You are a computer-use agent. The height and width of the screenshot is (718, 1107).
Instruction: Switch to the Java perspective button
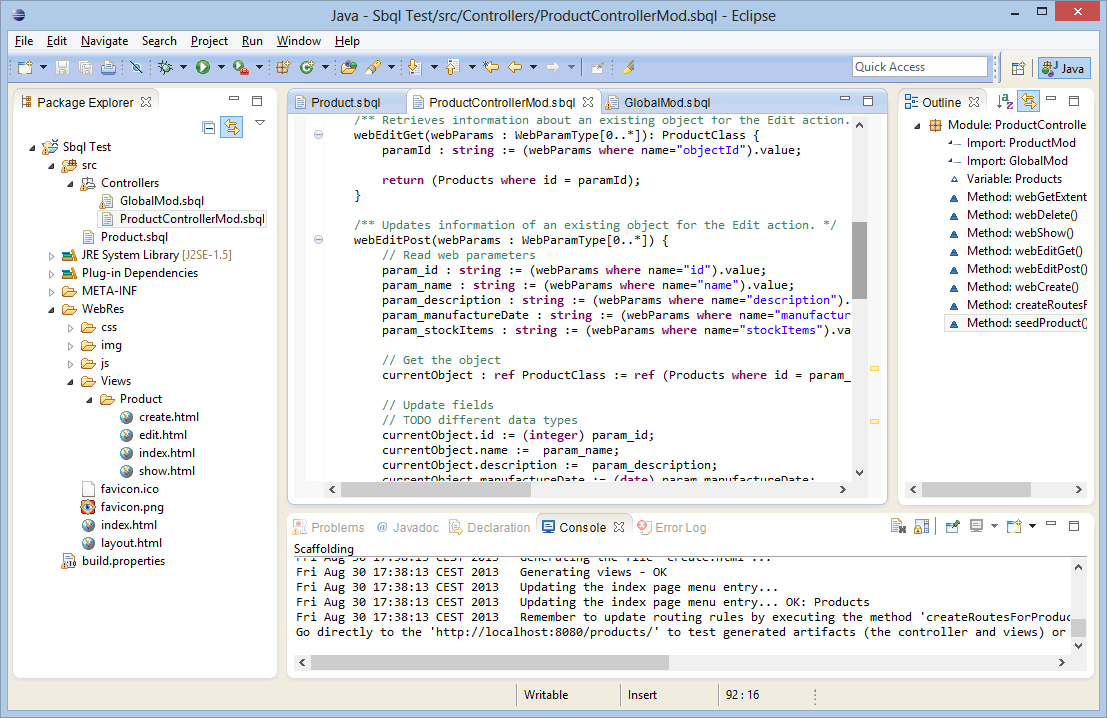click(x=1064, y=68)
